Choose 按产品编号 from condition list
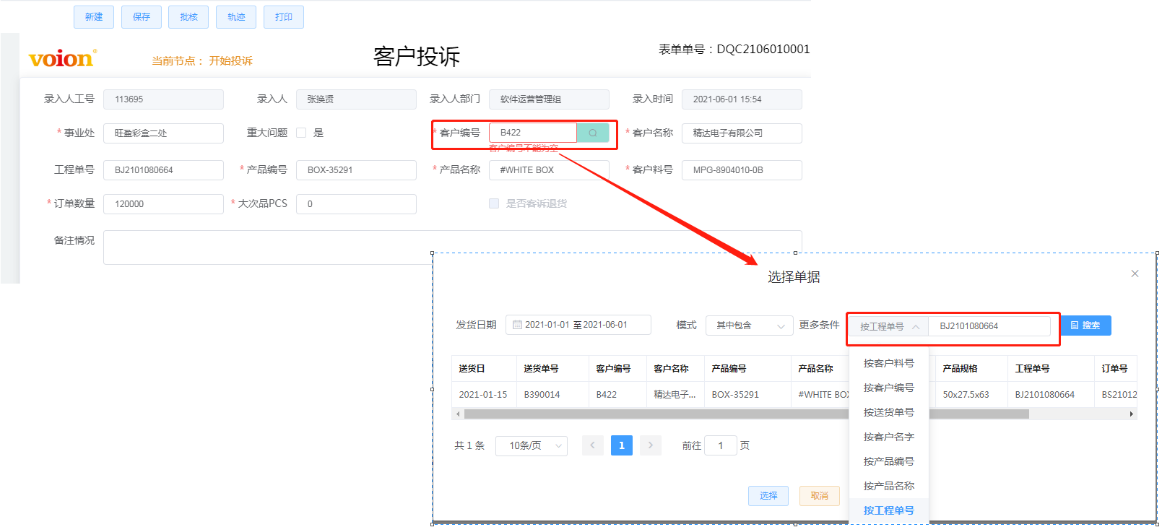Screen dimensions: 1163x529 (x=889, y=461)
